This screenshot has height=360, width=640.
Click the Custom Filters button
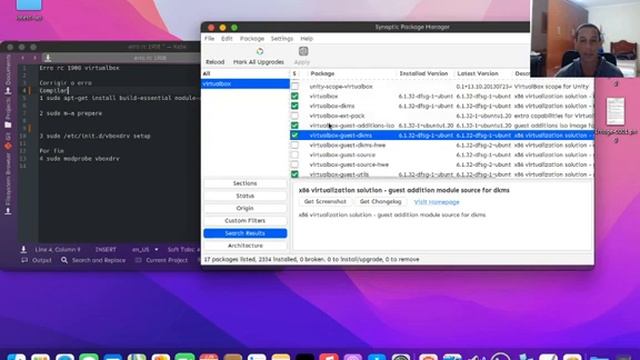pos(245,221)
